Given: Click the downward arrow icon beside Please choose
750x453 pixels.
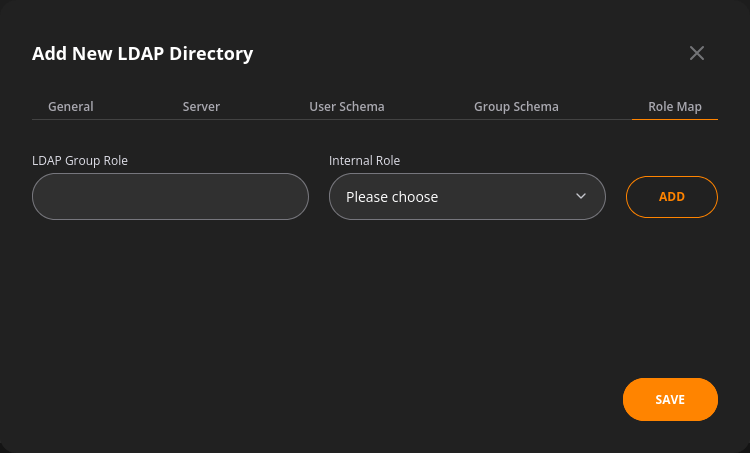Looking at the screenshot, I should click(581, 196).
